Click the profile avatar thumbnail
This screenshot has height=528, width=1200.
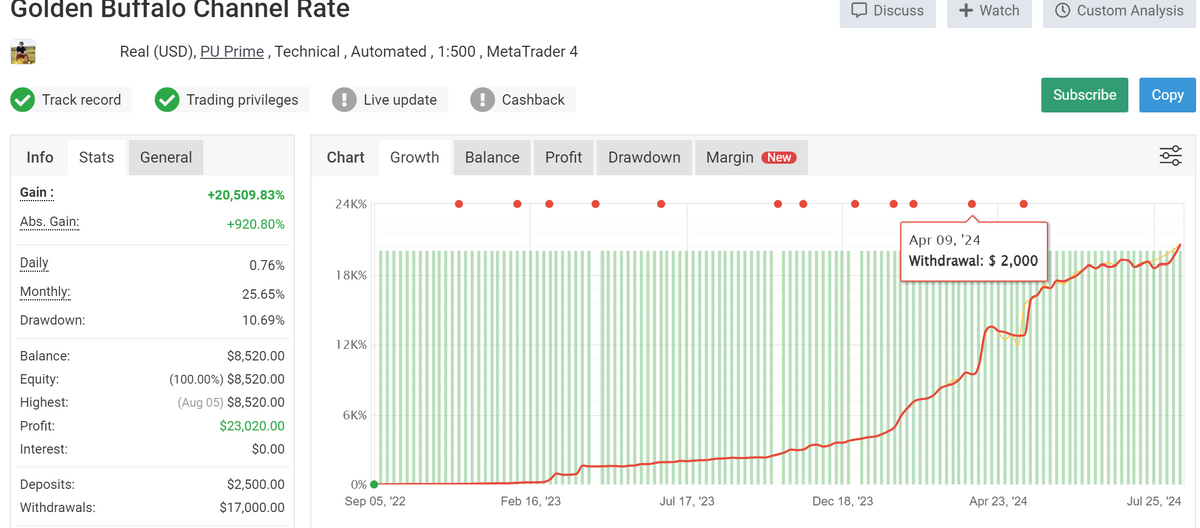[x=23, y=52]
